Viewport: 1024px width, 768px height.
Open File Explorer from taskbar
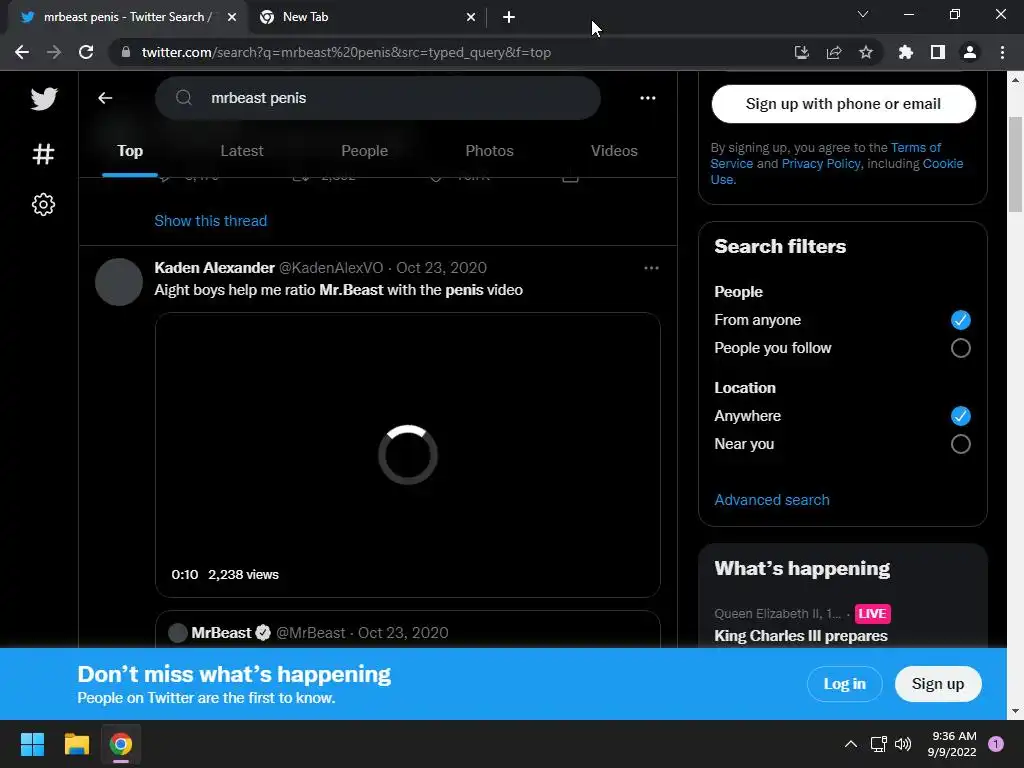(76, 744)
